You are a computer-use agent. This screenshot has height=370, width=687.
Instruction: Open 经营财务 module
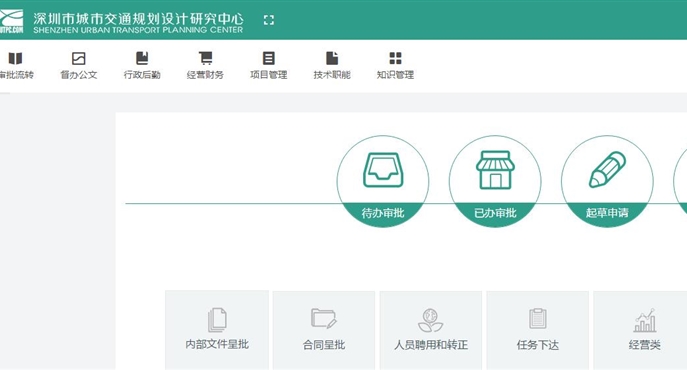(x=205, y=66)
